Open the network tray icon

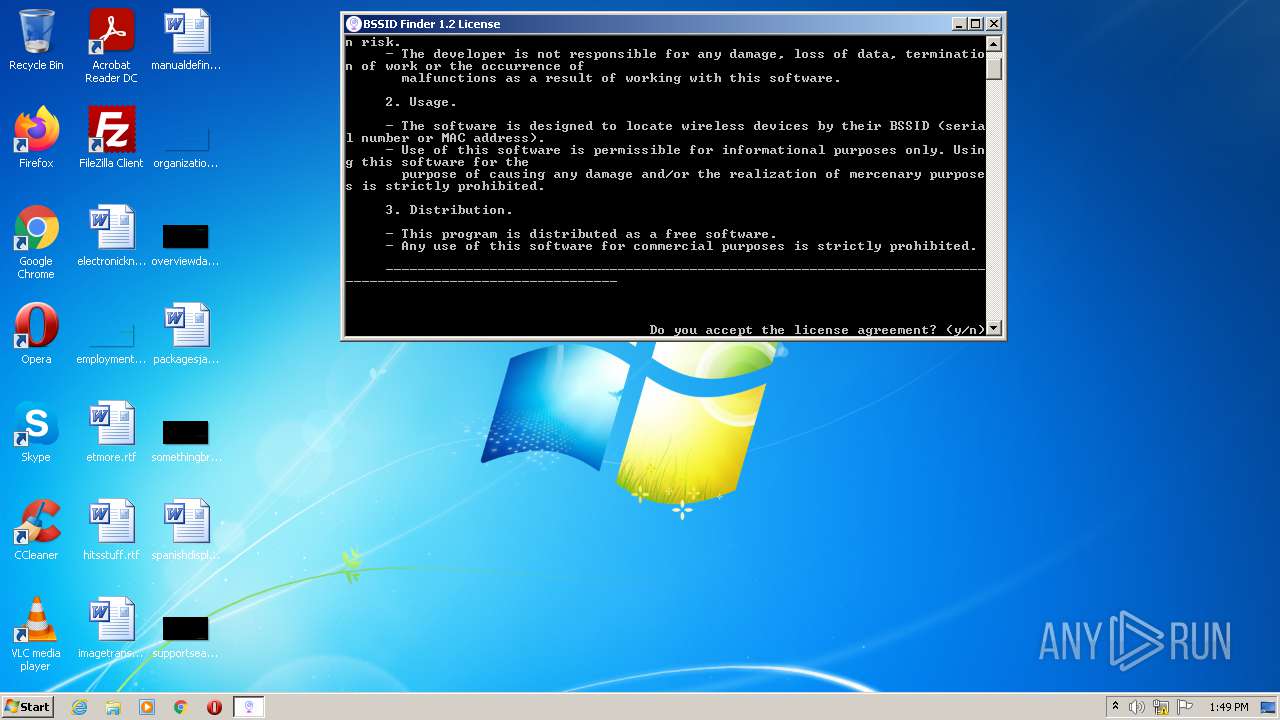click(1161, 707)
